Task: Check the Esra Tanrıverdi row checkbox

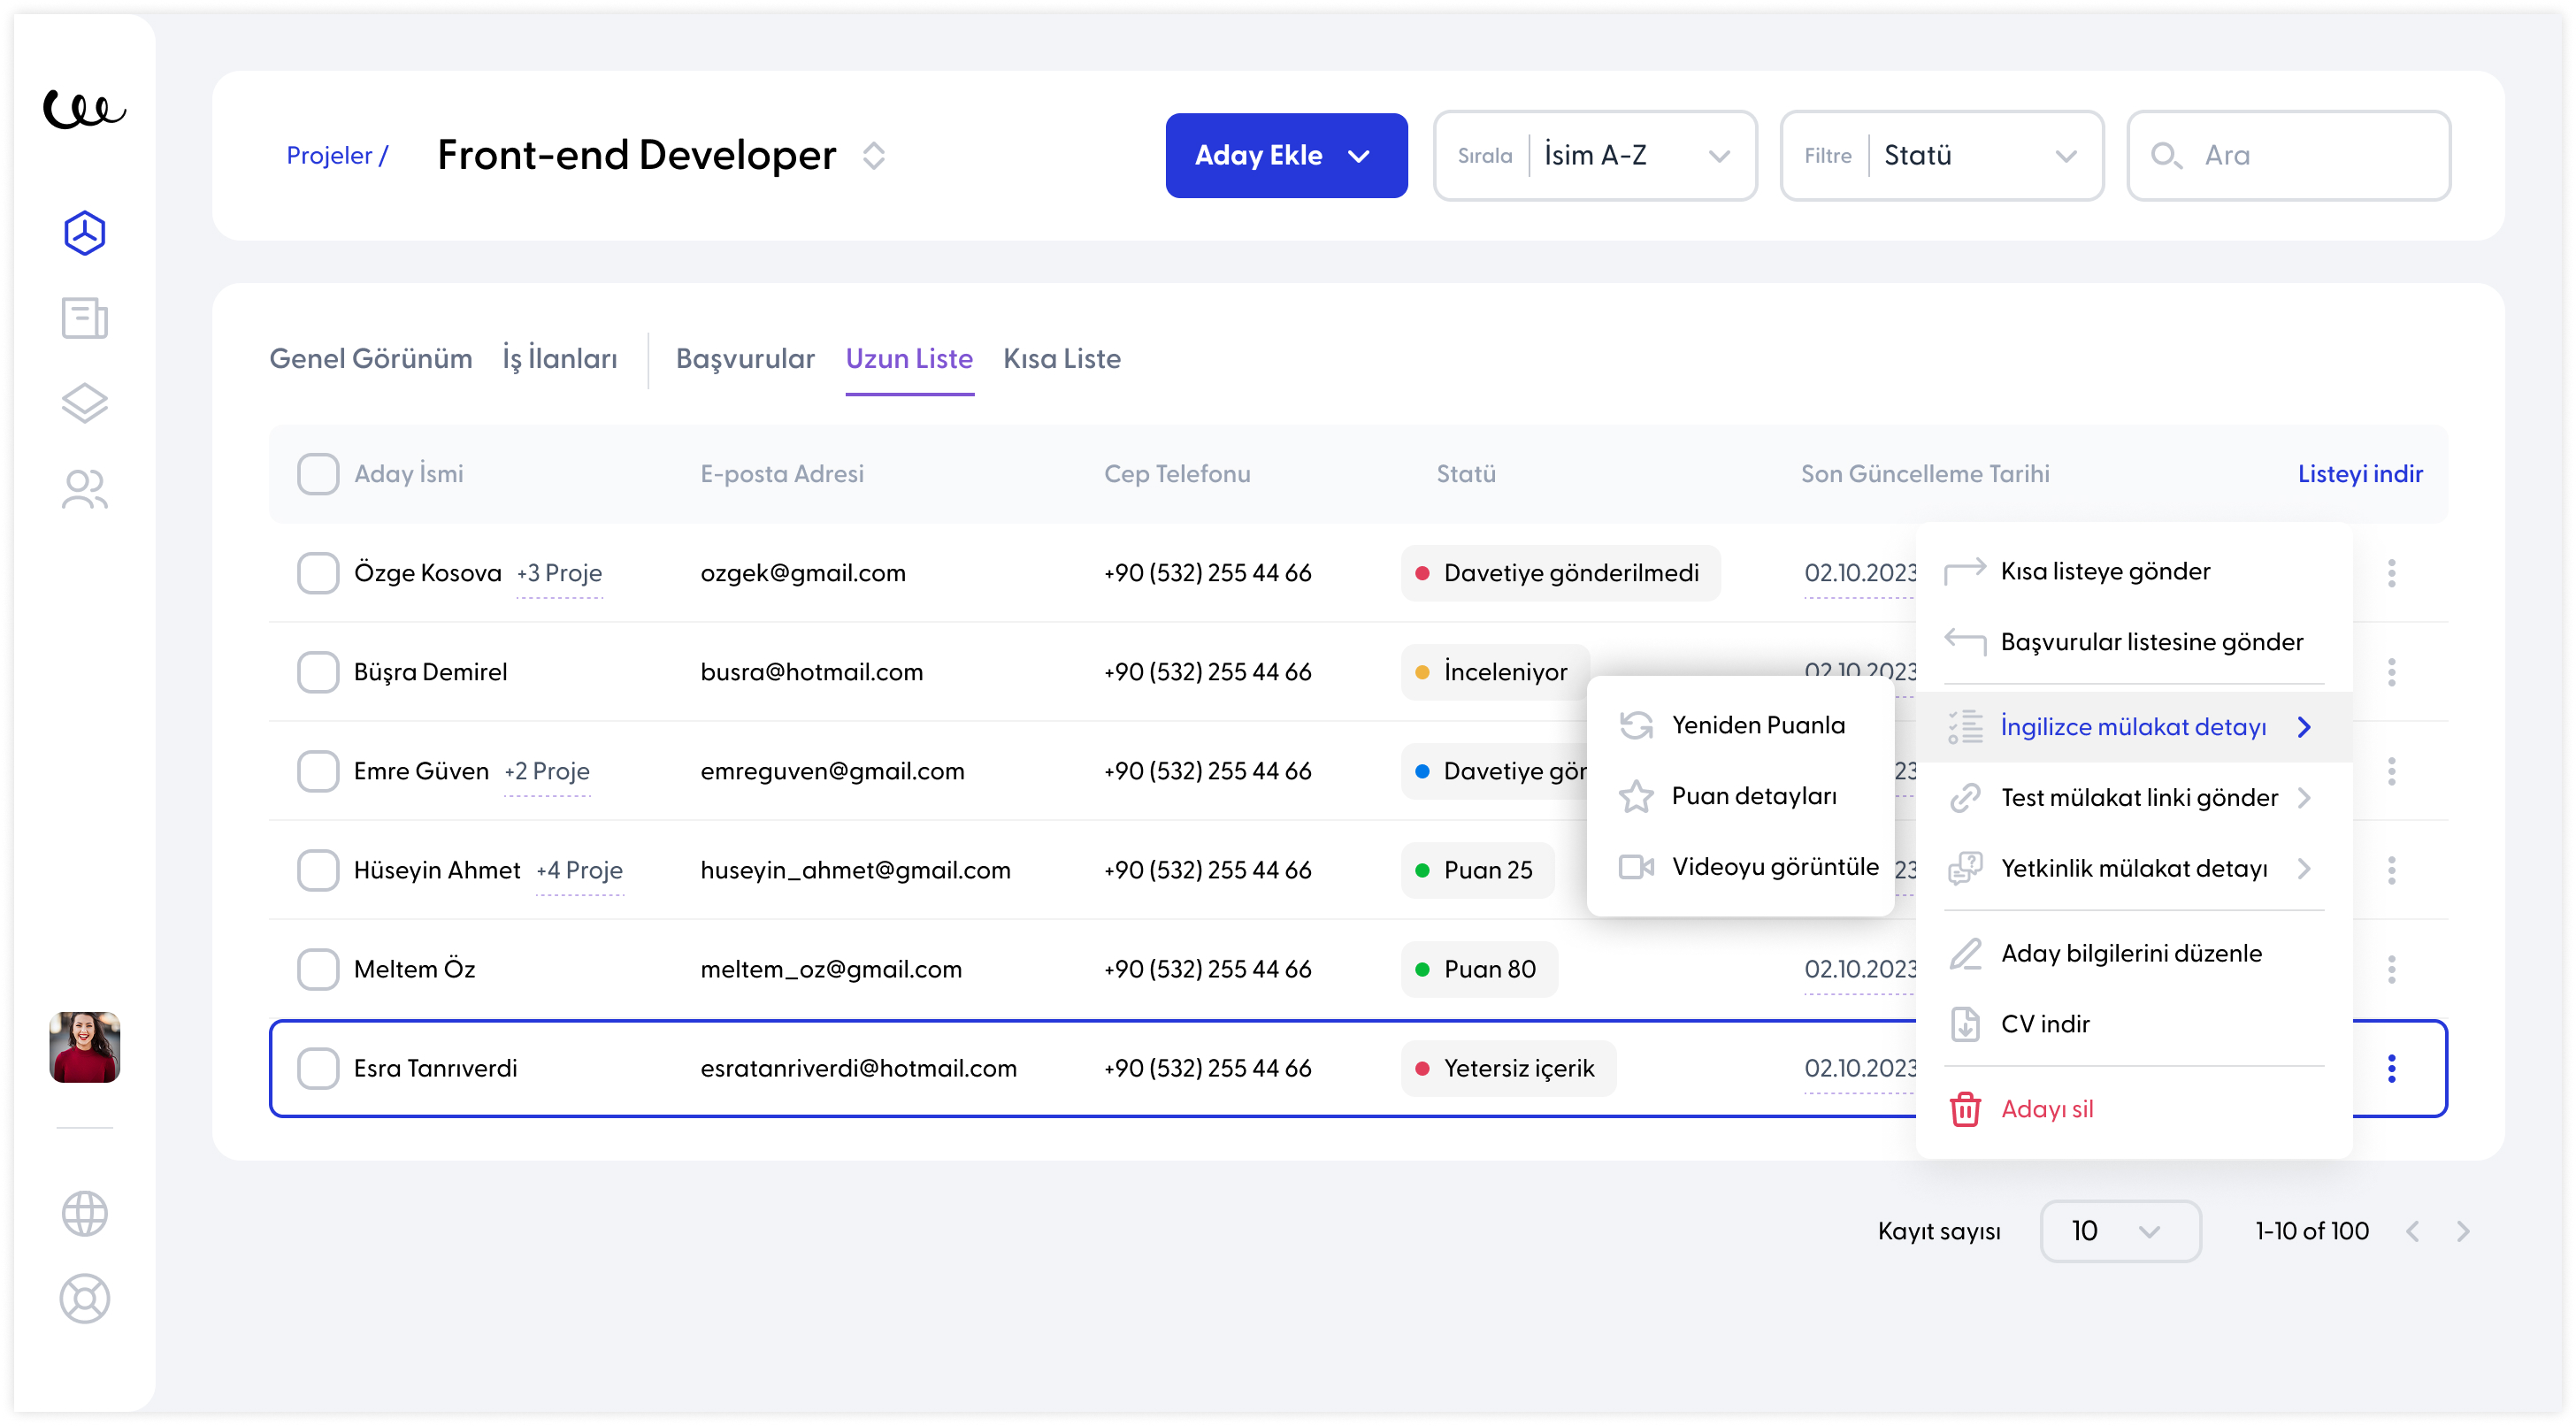Action: point(318,1068)
